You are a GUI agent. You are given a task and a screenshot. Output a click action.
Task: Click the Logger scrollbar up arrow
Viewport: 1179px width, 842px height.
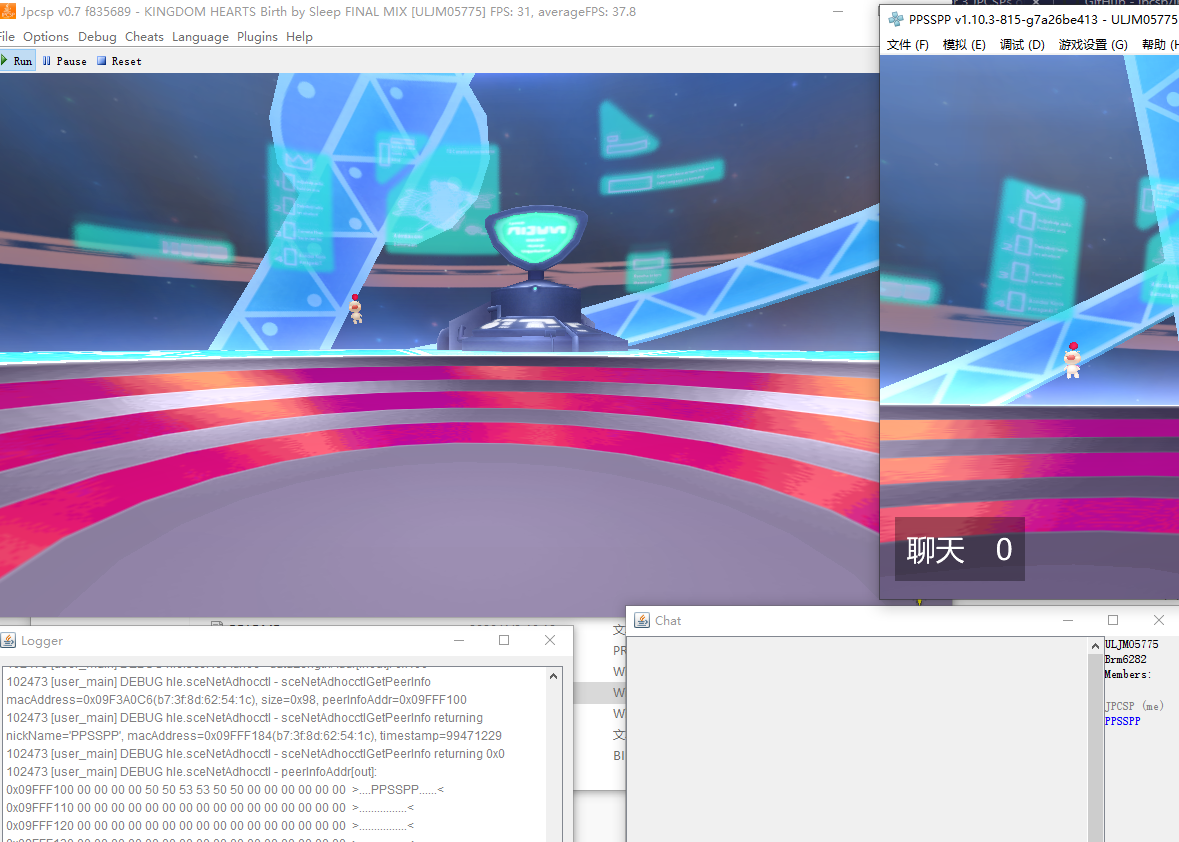click(554, 677)
